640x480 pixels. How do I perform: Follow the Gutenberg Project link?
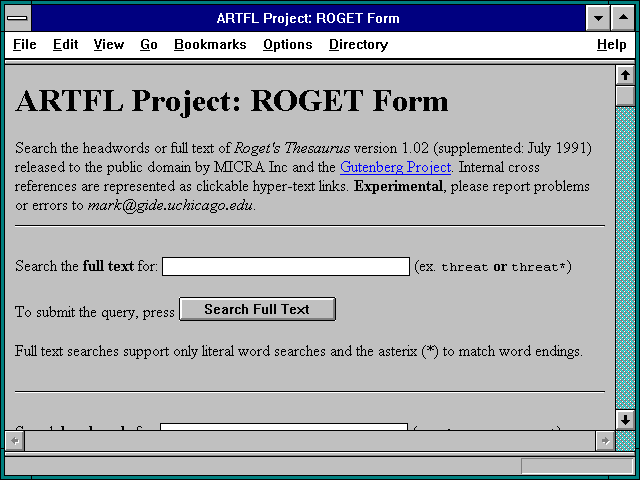pyautogui.click(x=396, y=167)
